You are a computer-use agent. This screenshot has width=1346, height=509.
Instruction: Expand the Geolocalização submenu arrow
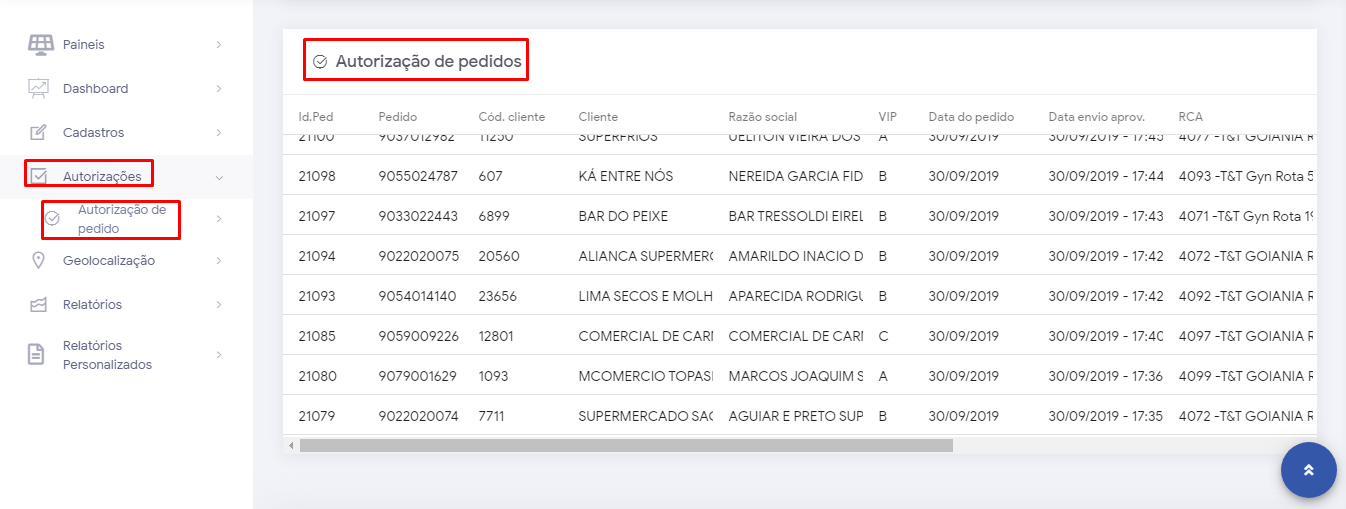coord(219,261)
